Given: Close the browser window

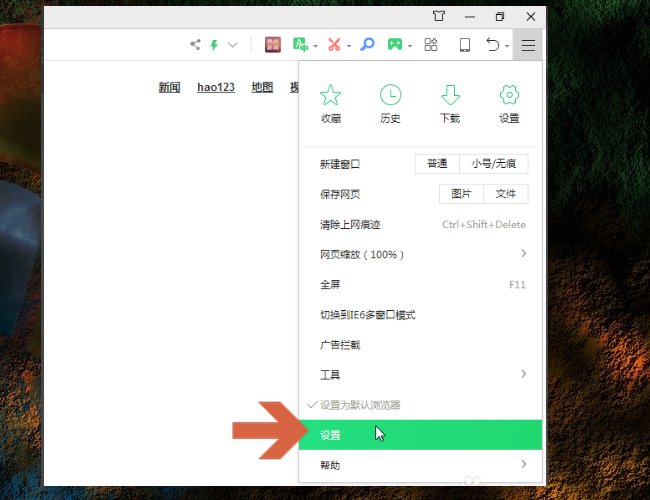Looking at the screenshot, I should pos(531,17).
